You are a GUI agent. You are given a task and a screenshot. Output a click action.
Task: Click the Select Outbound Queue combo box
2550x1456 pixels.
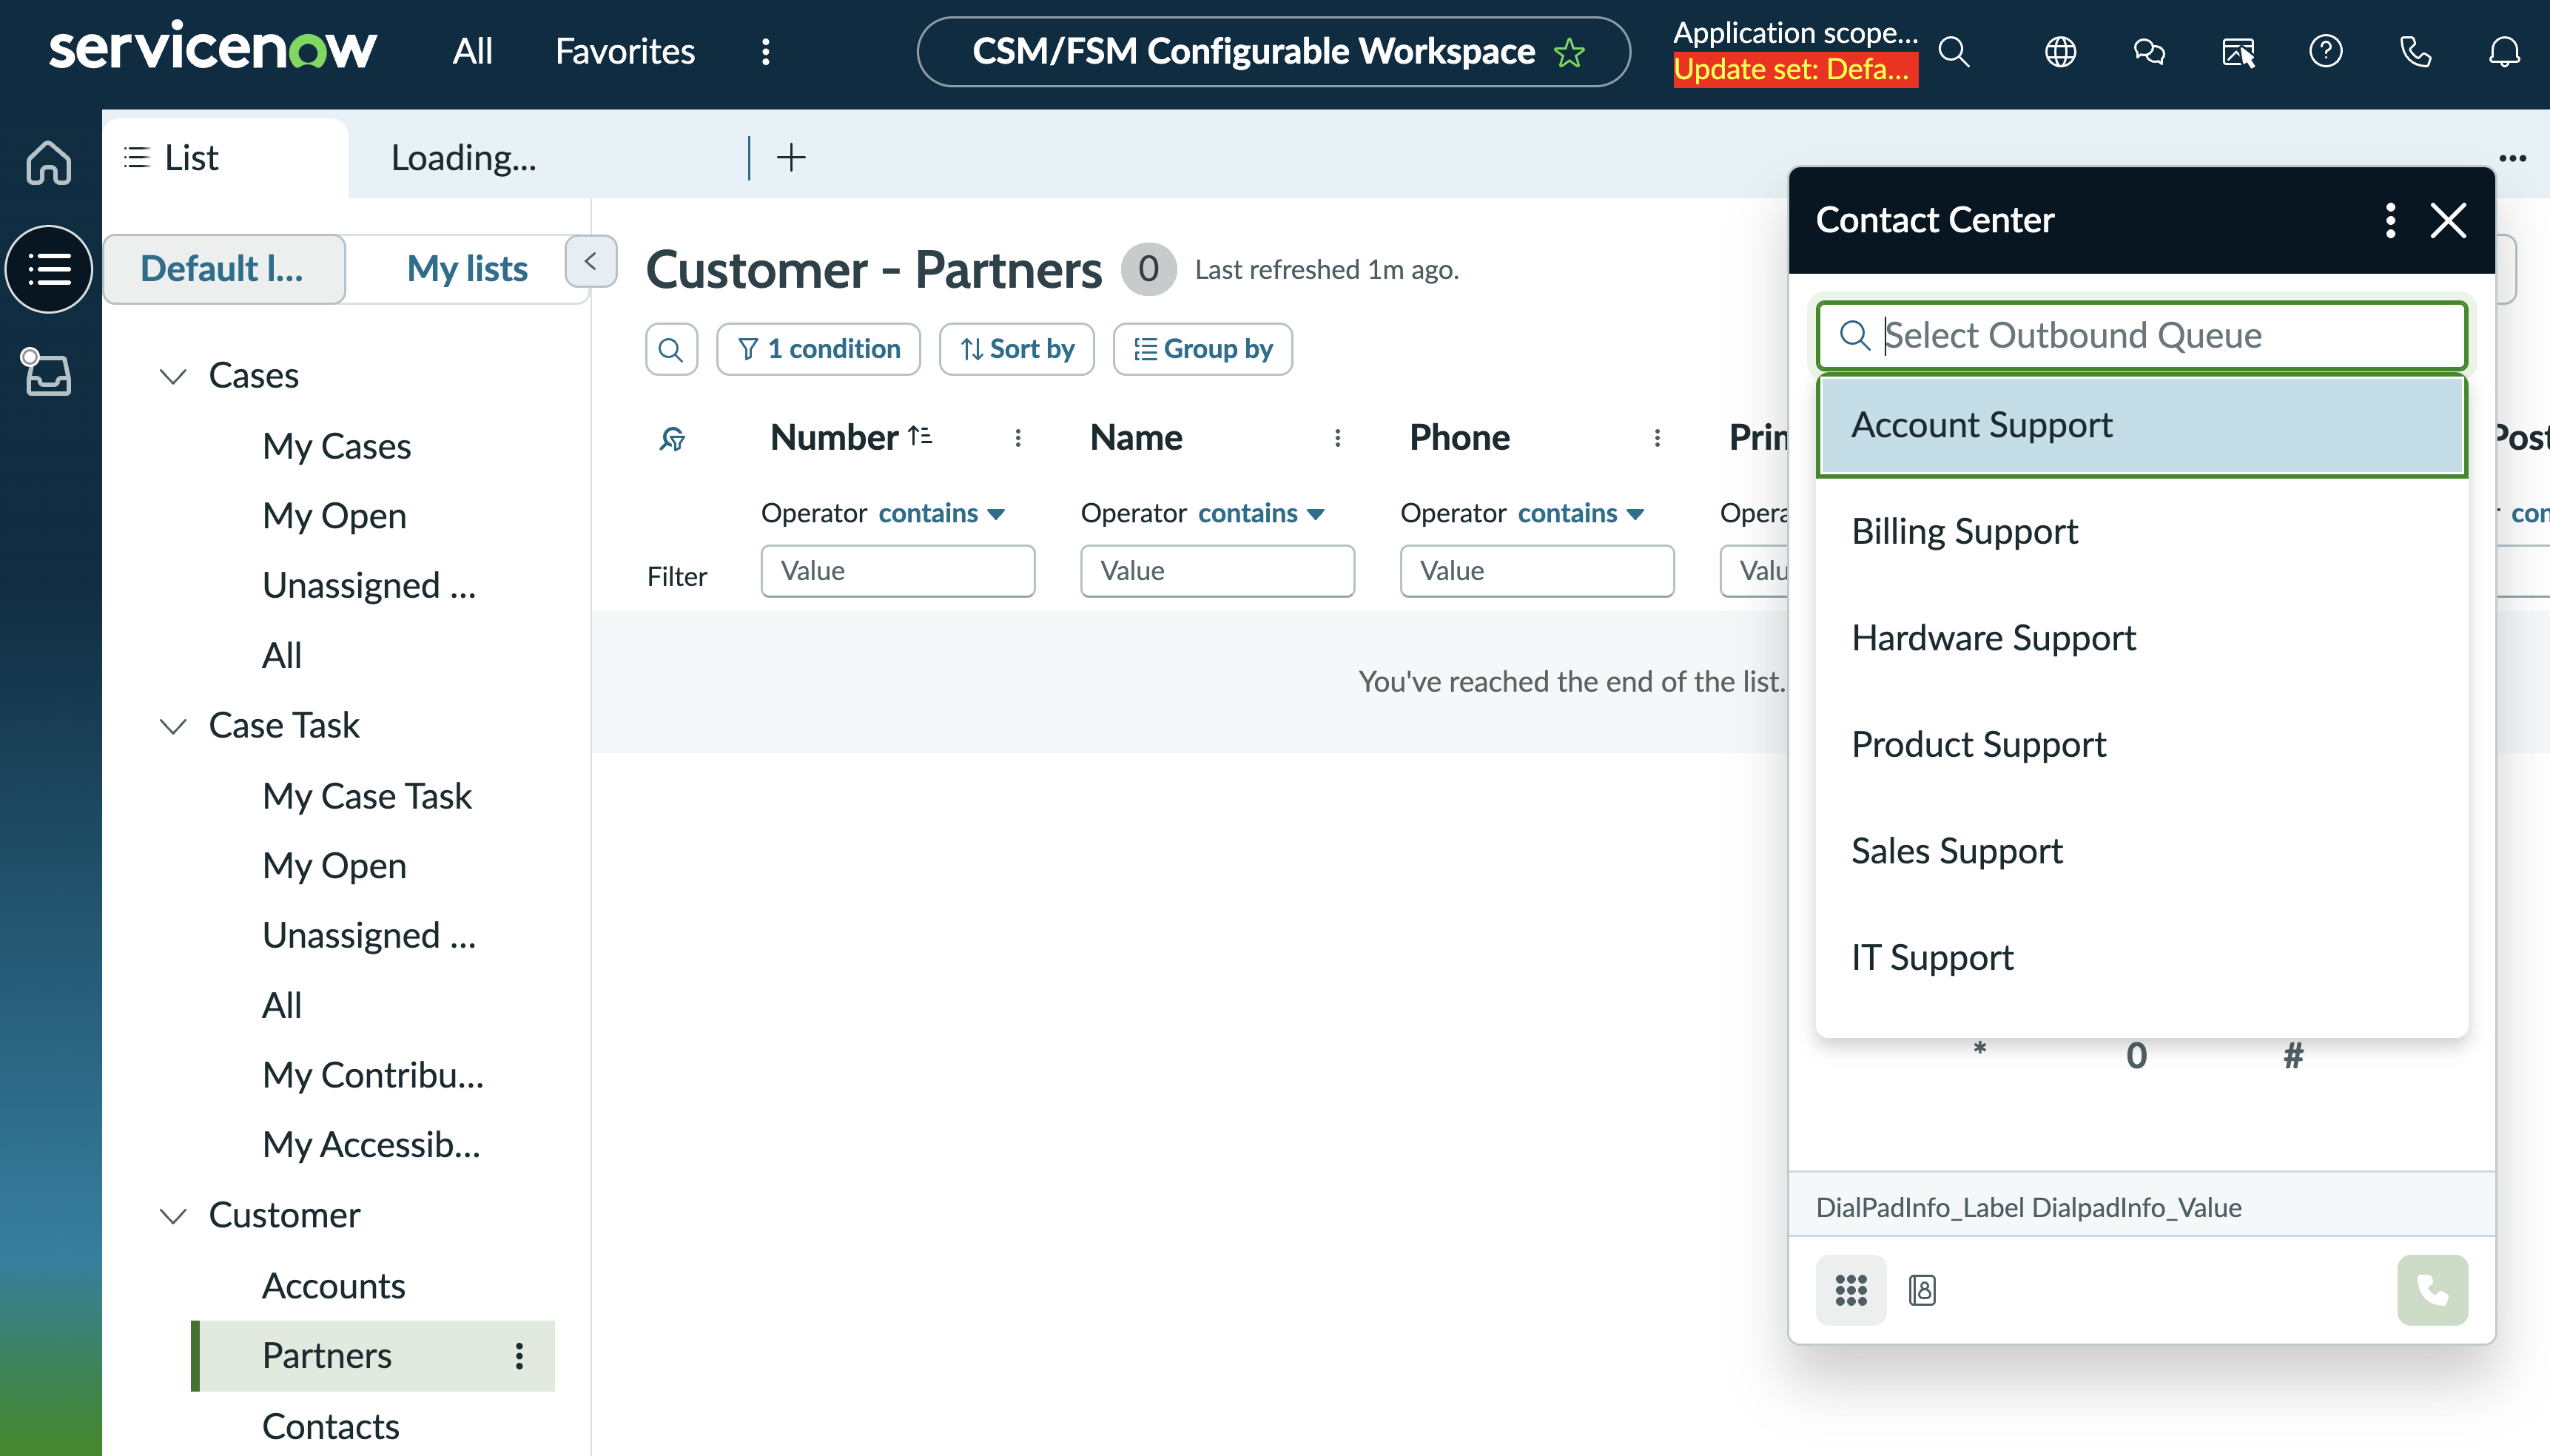point(2141,335)
